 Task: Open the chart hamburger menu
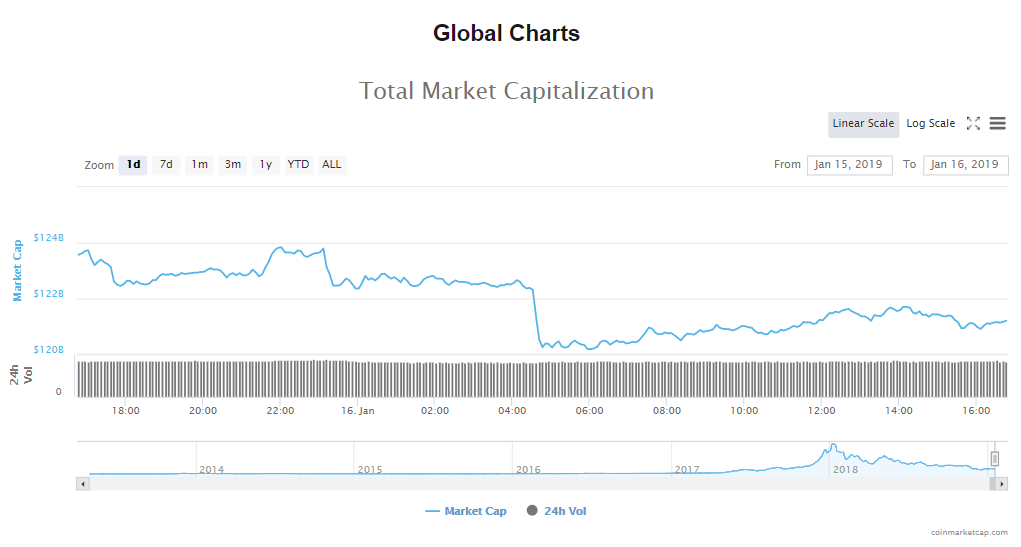pyautogui.click(x=997, y=124)
